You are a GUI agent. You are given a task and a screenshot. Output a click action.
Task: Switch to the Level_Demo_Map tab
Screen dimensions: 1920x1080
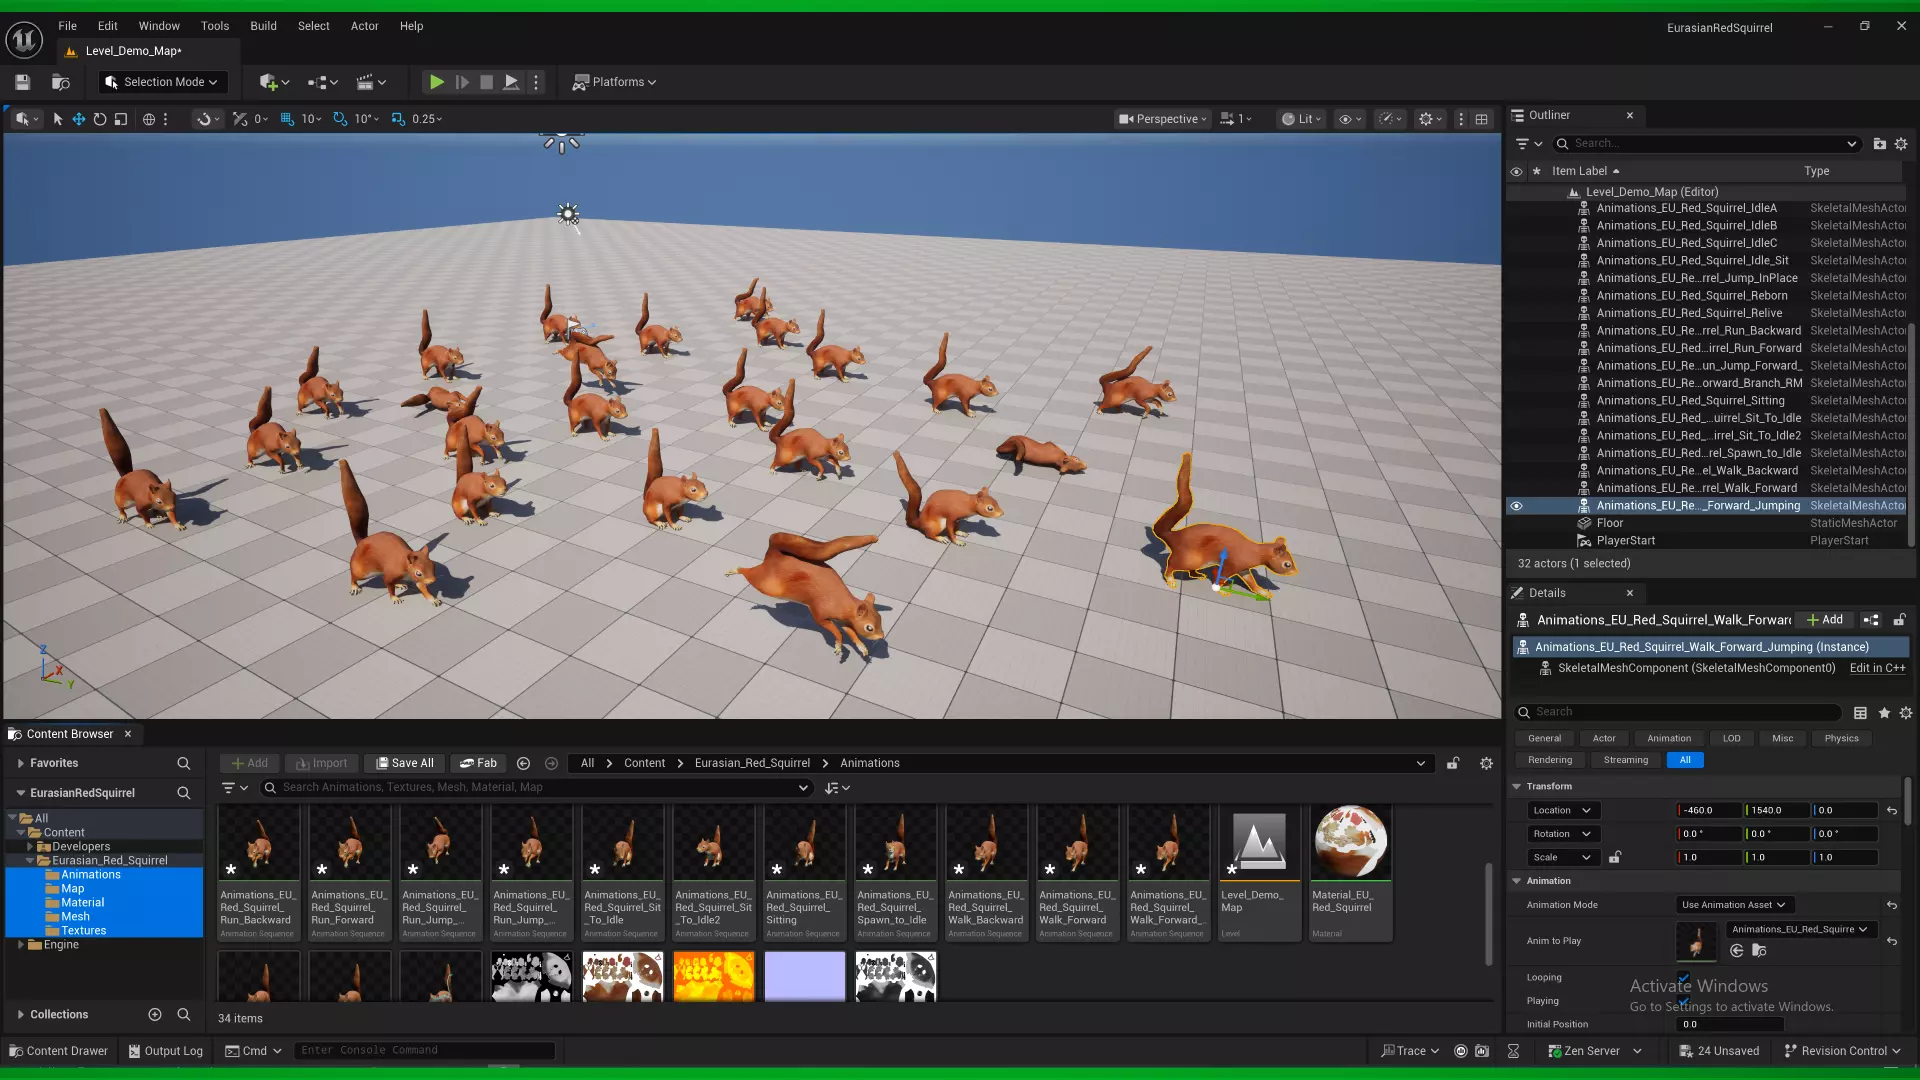[133, 51]
